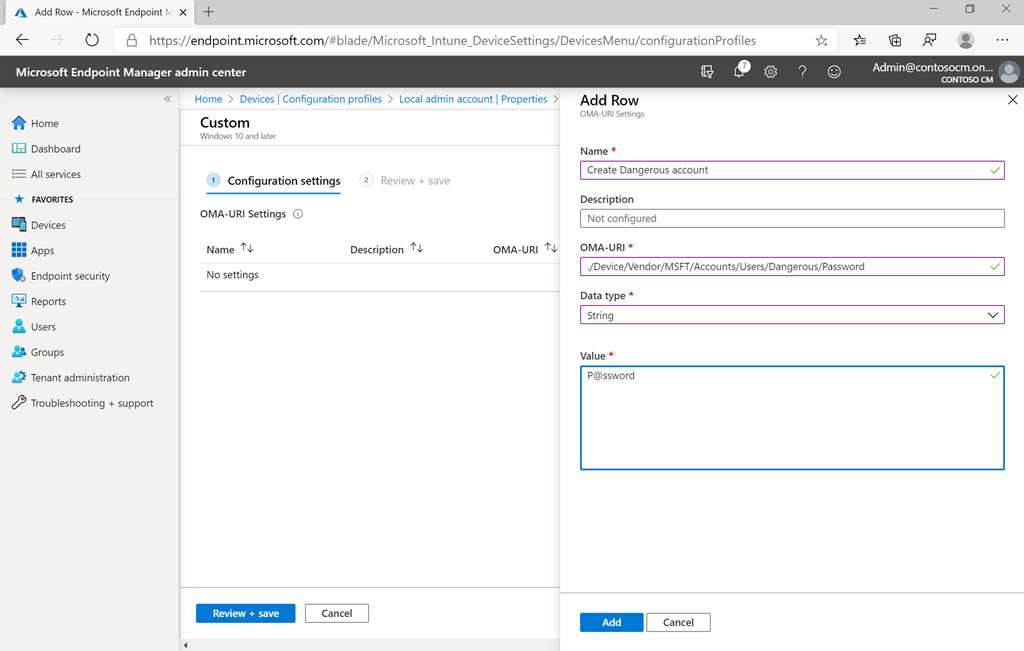
Task: Click the Description input field
Action: point(792,218)
